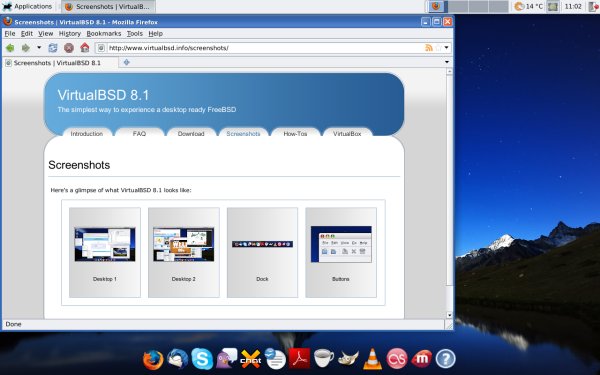Select the Screenshots | VirtualBSD 8.1 browser tab

pyautogui.click(x=60, y=63)
